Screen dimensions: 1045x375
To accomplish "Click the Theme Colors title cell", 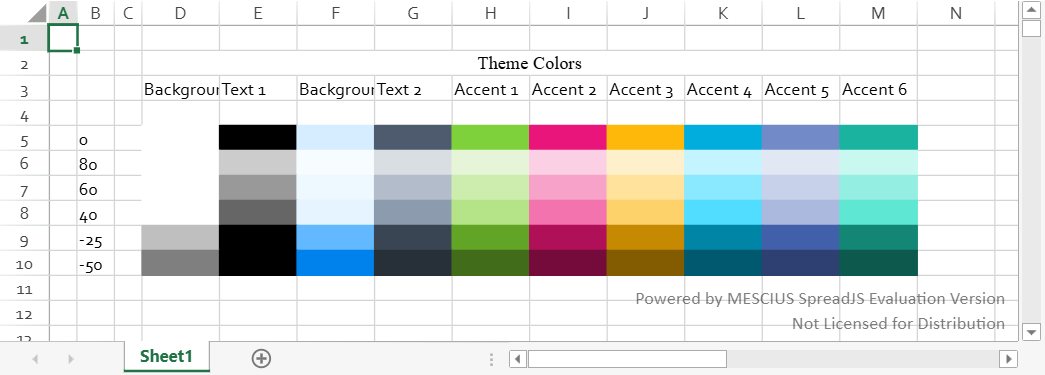I will tap(530, 63).
